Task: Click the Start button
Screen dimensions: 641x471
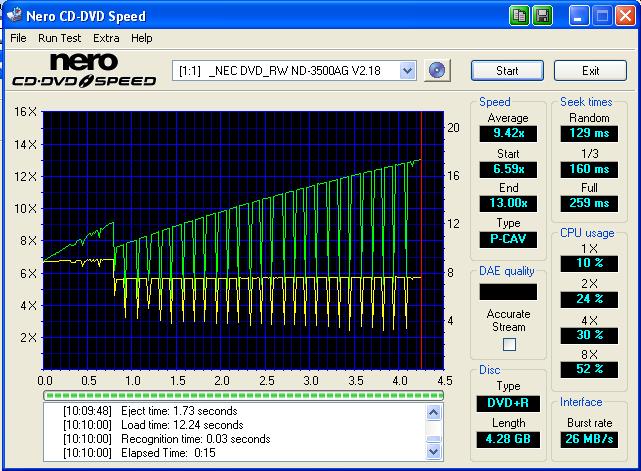Action: tap(507, 71)
